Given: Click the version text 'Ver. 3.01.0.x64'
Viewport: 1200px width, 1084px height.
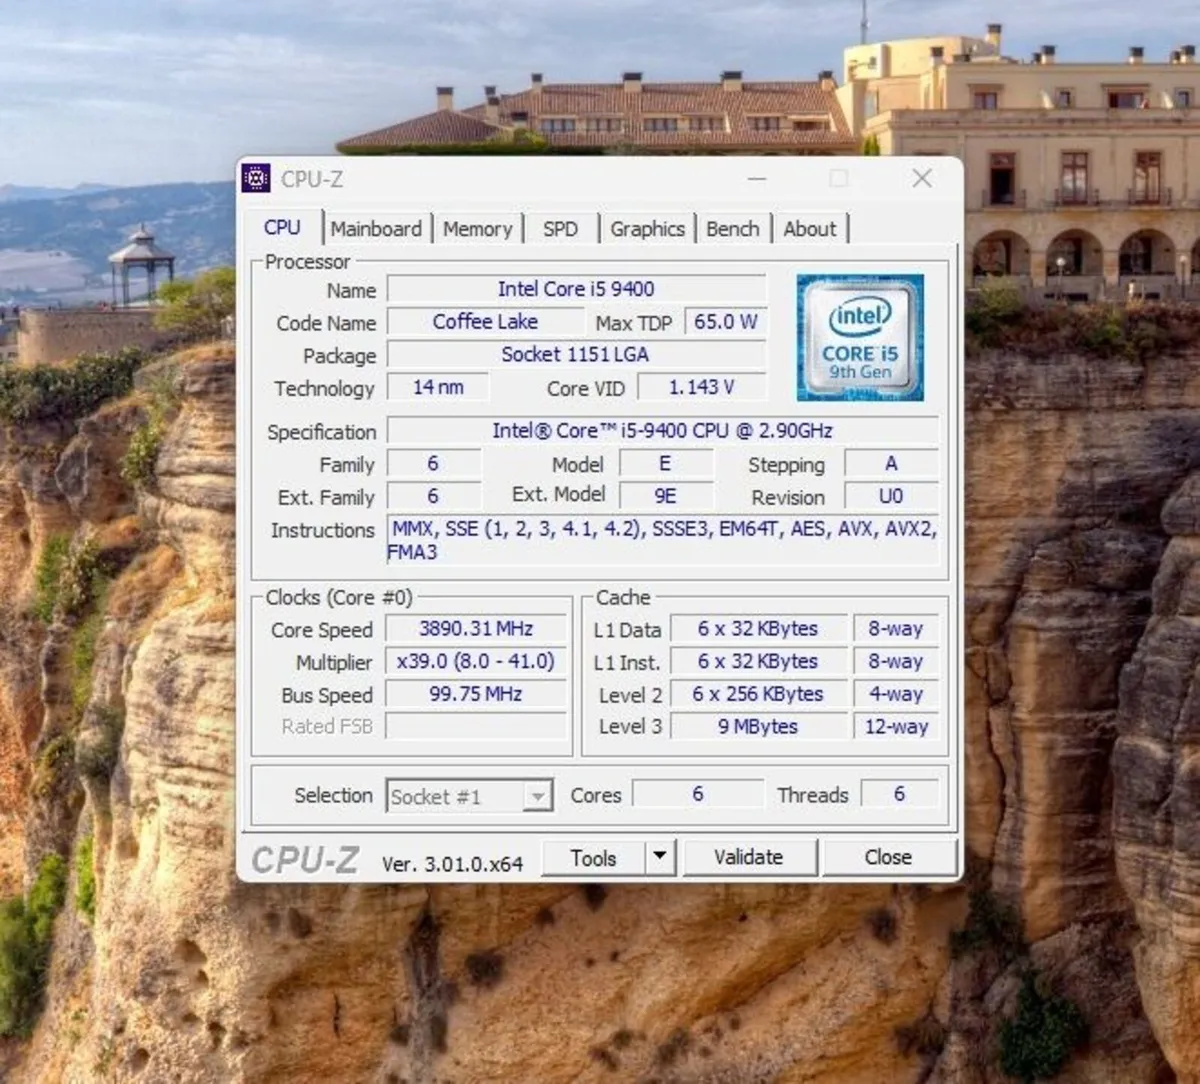Looking at the screenshot, I should (x=452, y=864).
